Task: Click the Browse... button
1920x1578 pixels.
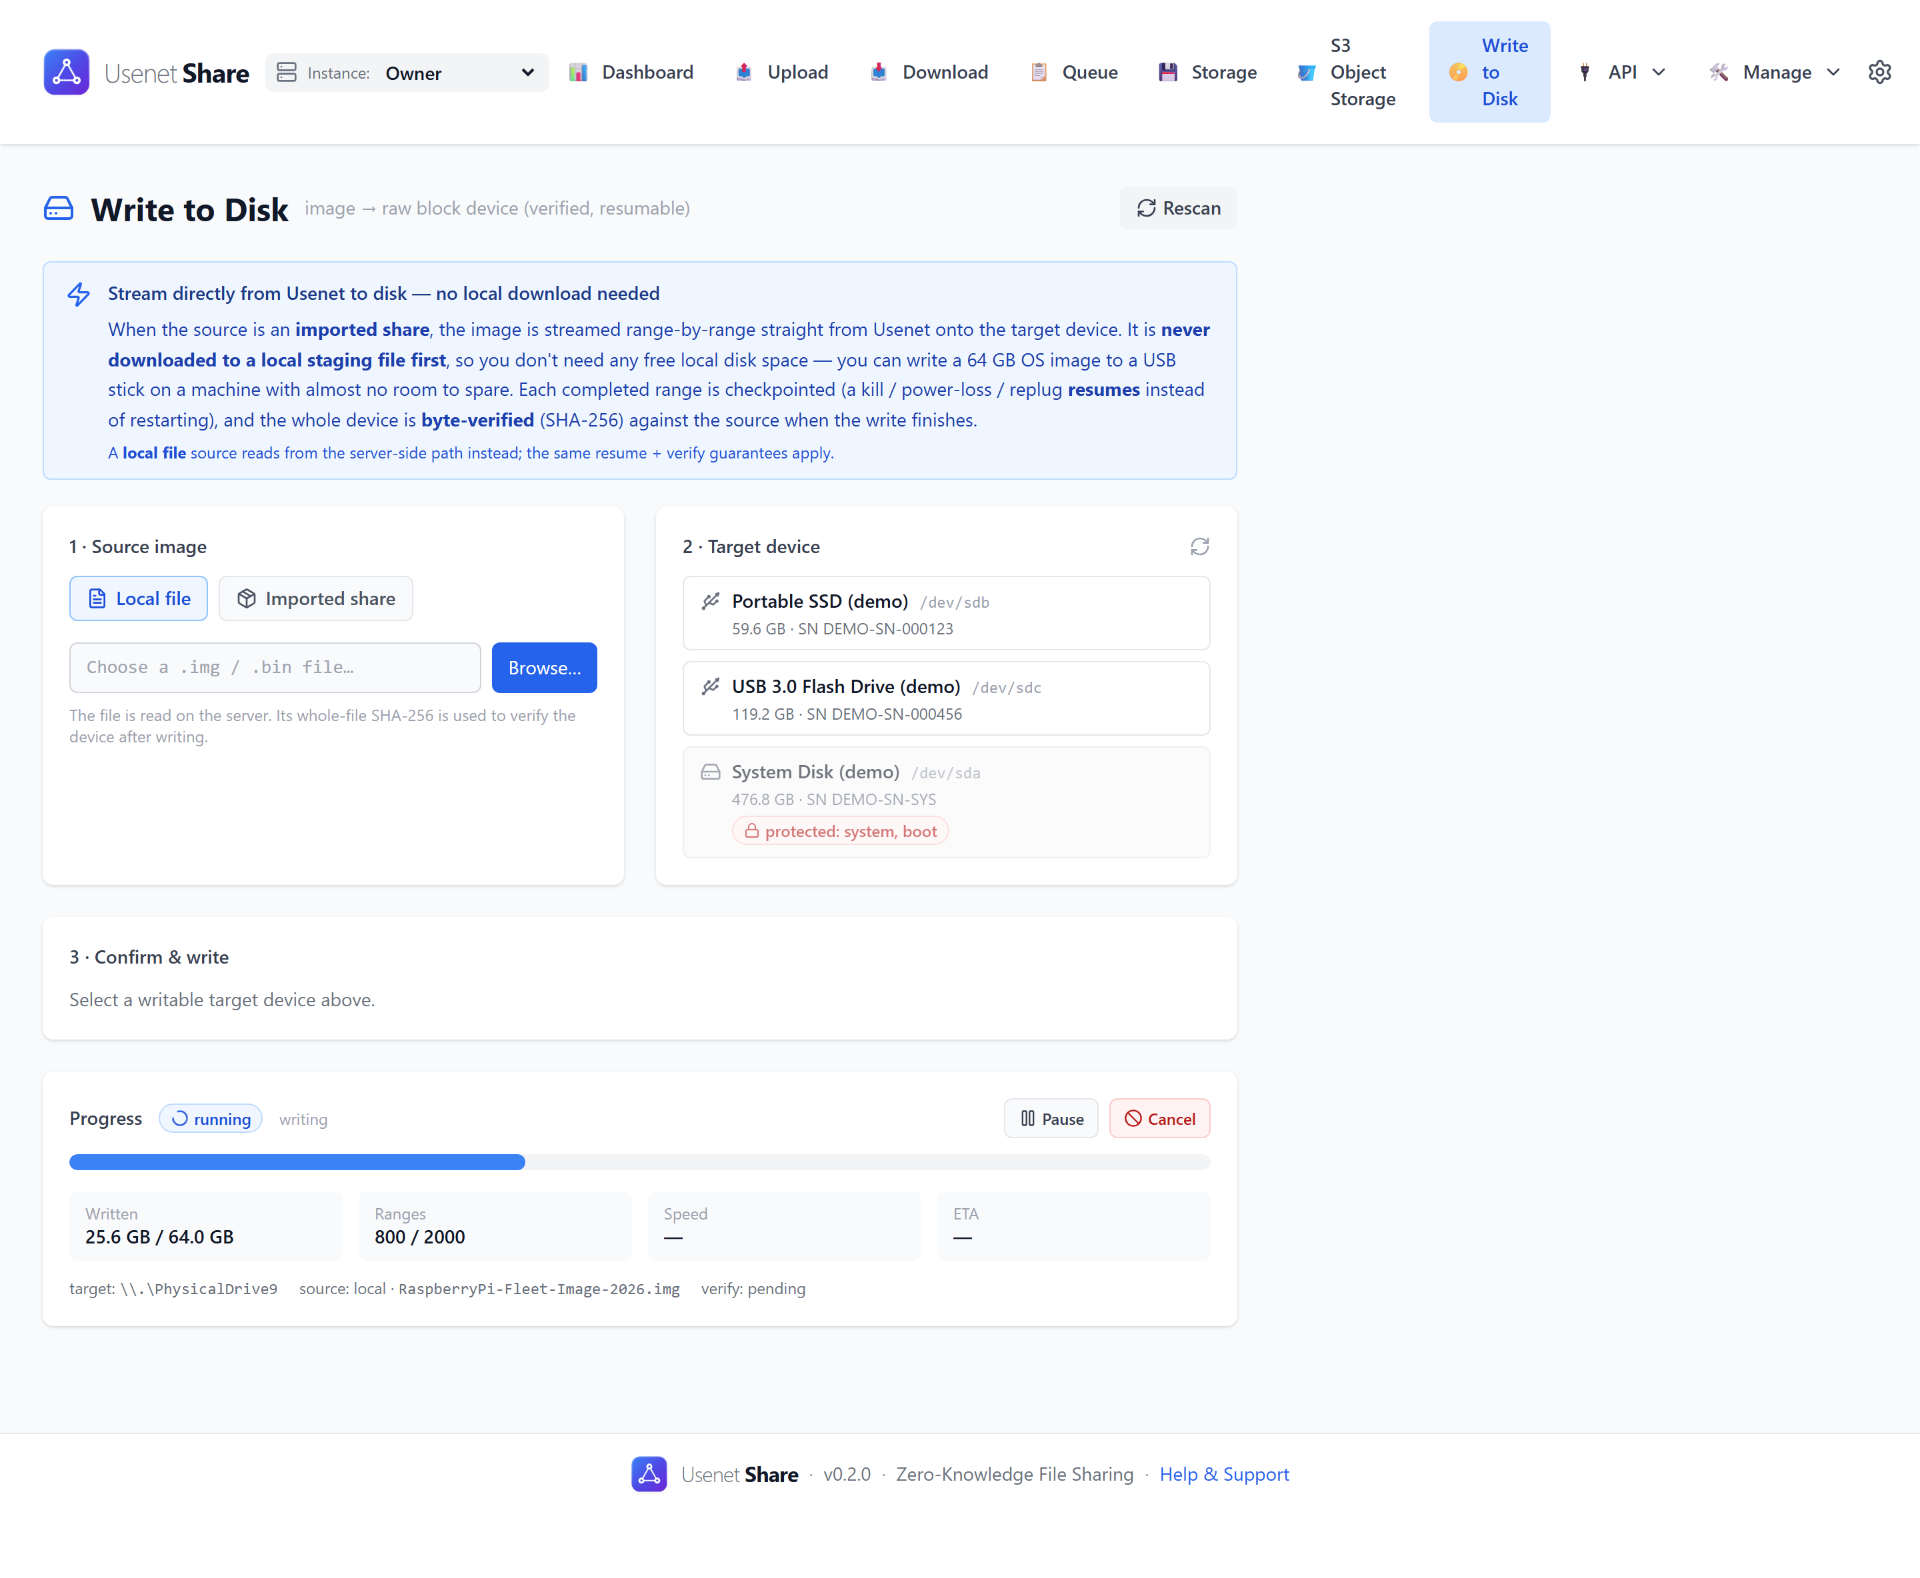Action: pos(544,667)
